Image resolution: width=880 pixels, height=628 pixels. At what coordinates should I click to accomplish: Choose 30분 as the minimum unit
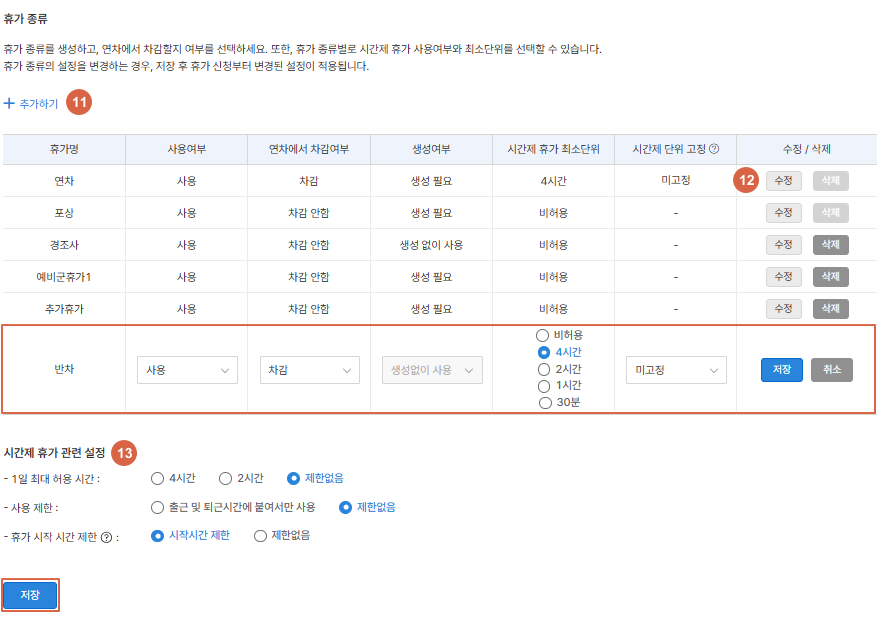pyautogui.click(x=545, y=403)
